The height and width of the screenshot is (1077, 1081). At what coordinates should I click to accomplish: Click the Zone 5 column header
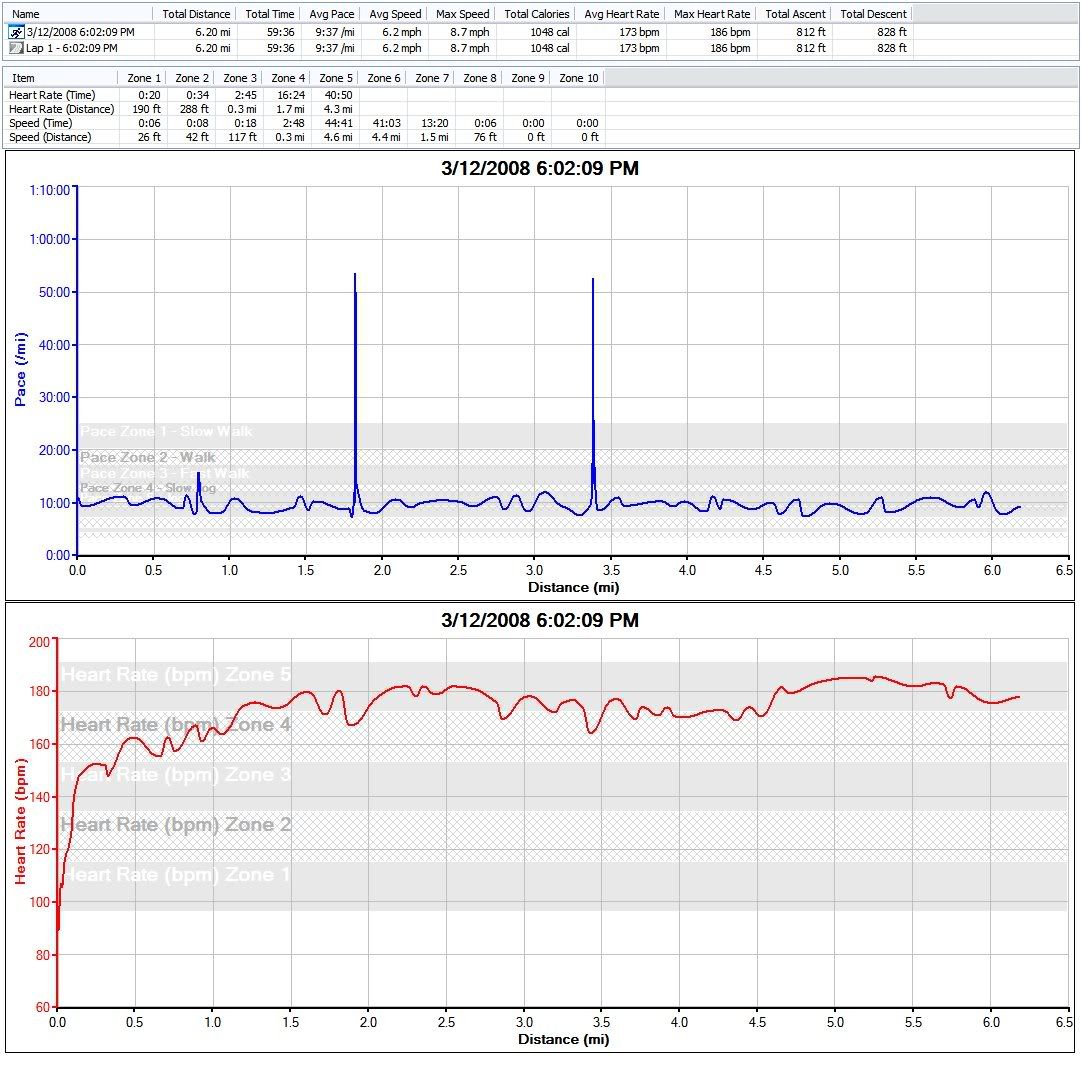coord(336,78)
